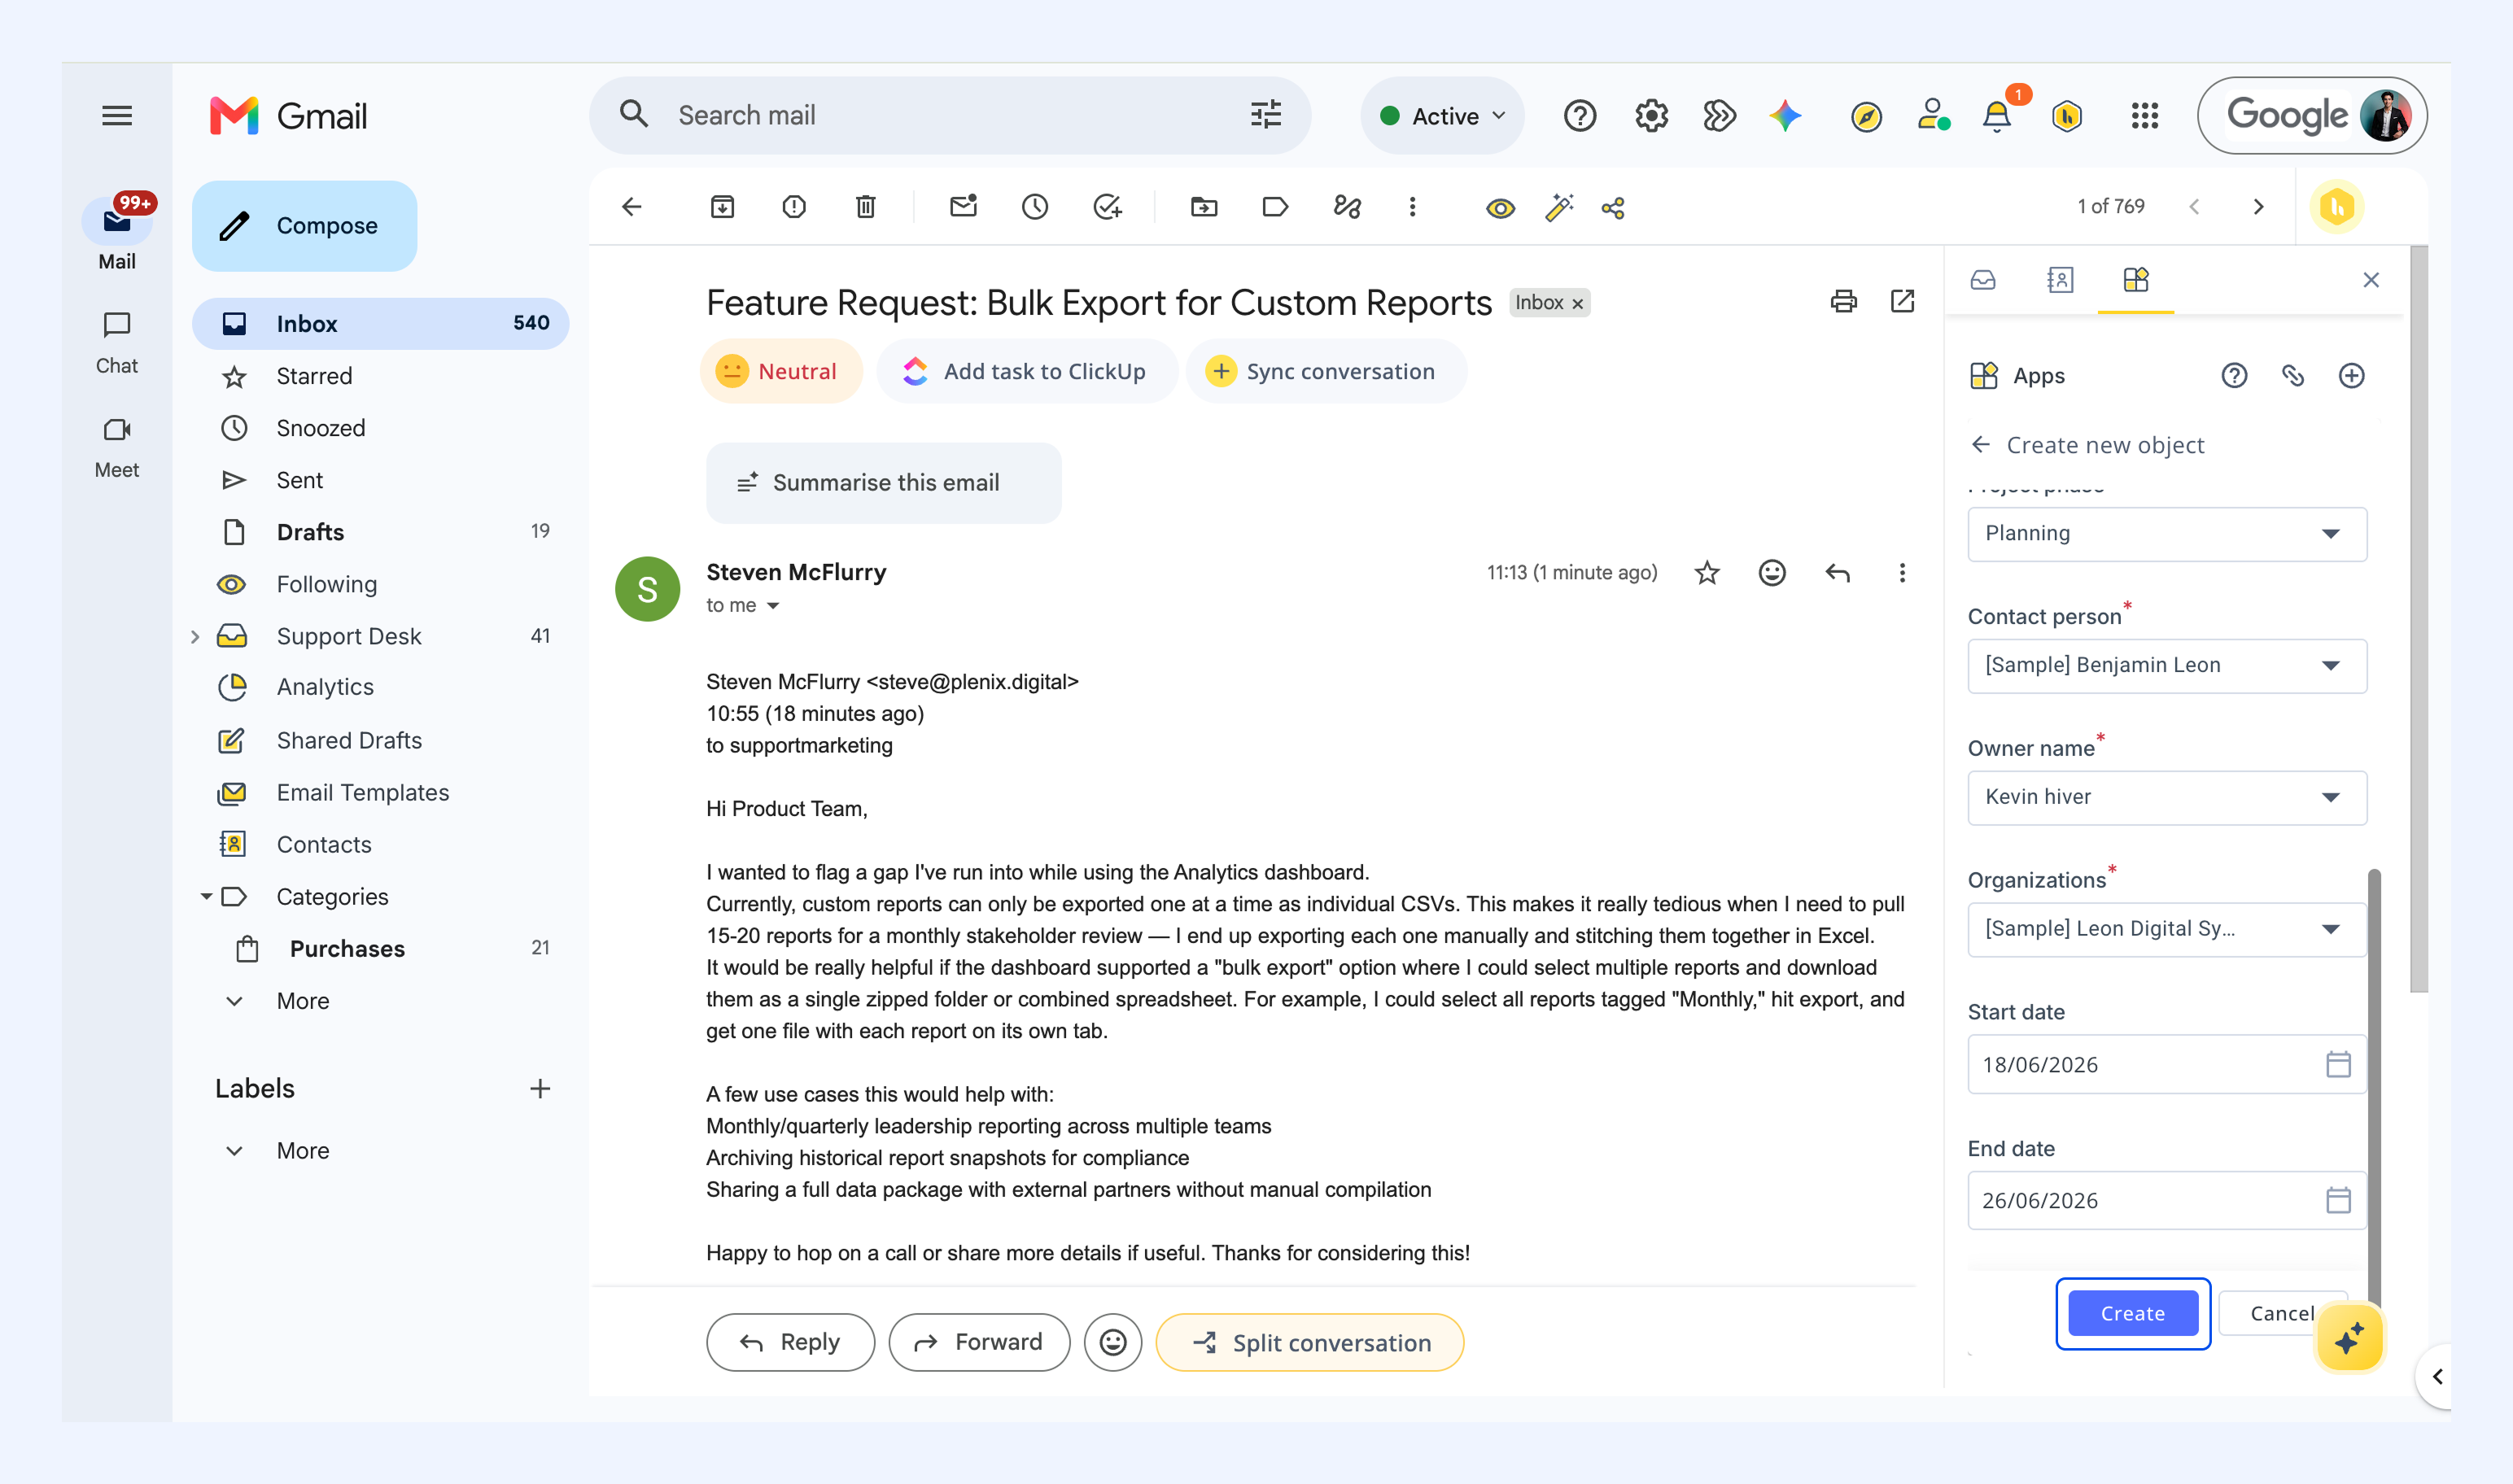Click the share icon in email toolbar
The height and width of the screenshot is (1484, 2513).
[1613, 208]
